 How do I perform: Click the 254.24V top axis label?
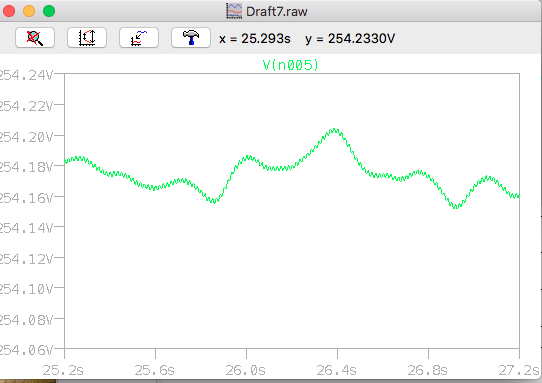tap(26, 75)
